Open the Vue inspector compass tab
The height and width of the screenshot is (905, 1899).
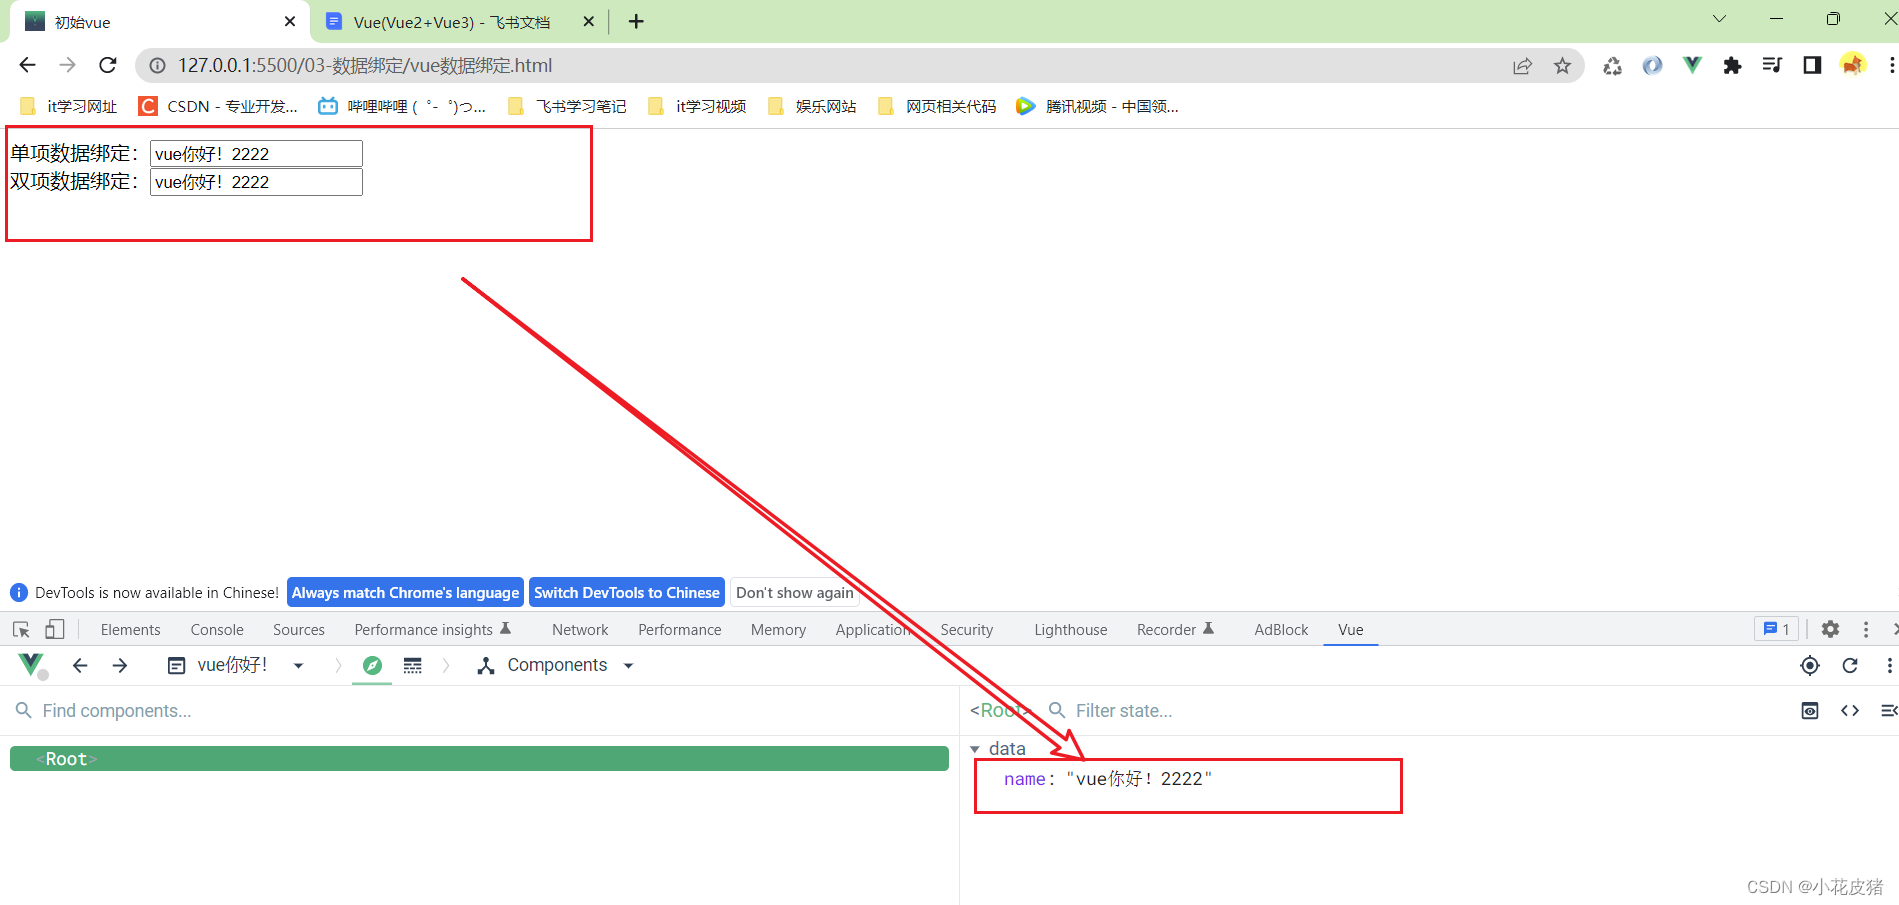pos(372,665)
